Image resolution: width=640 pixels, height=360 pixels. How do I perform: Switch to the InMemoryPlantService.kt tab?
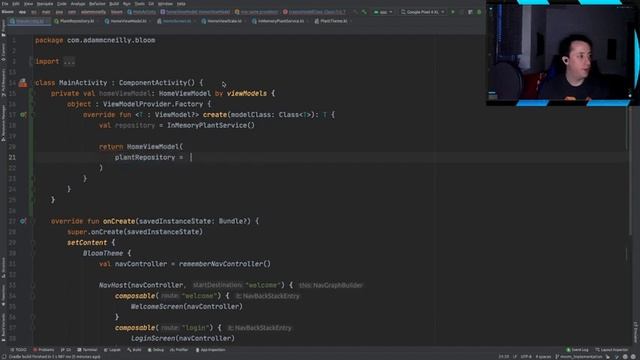[x=280, y=21]
